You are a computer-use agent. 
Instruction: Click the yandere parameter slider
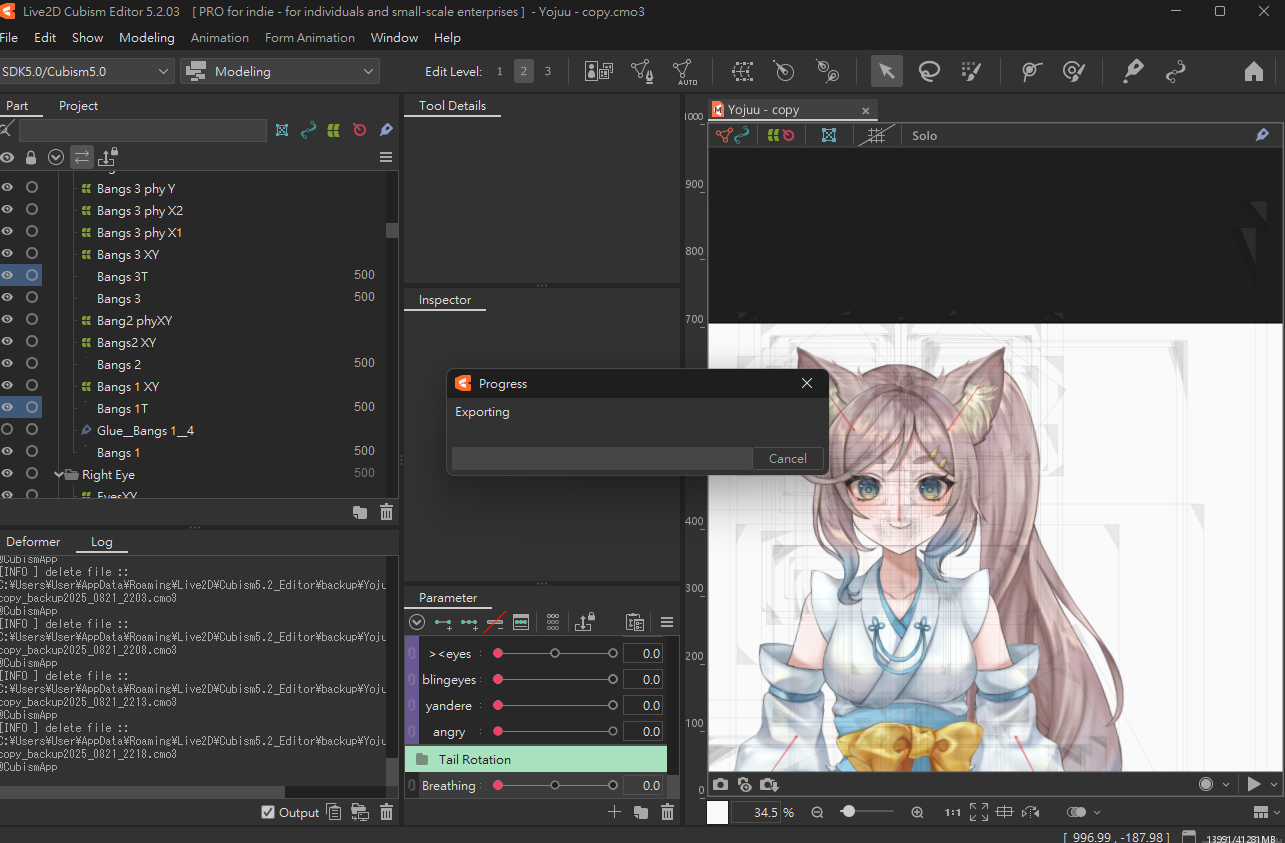(555, 705)
